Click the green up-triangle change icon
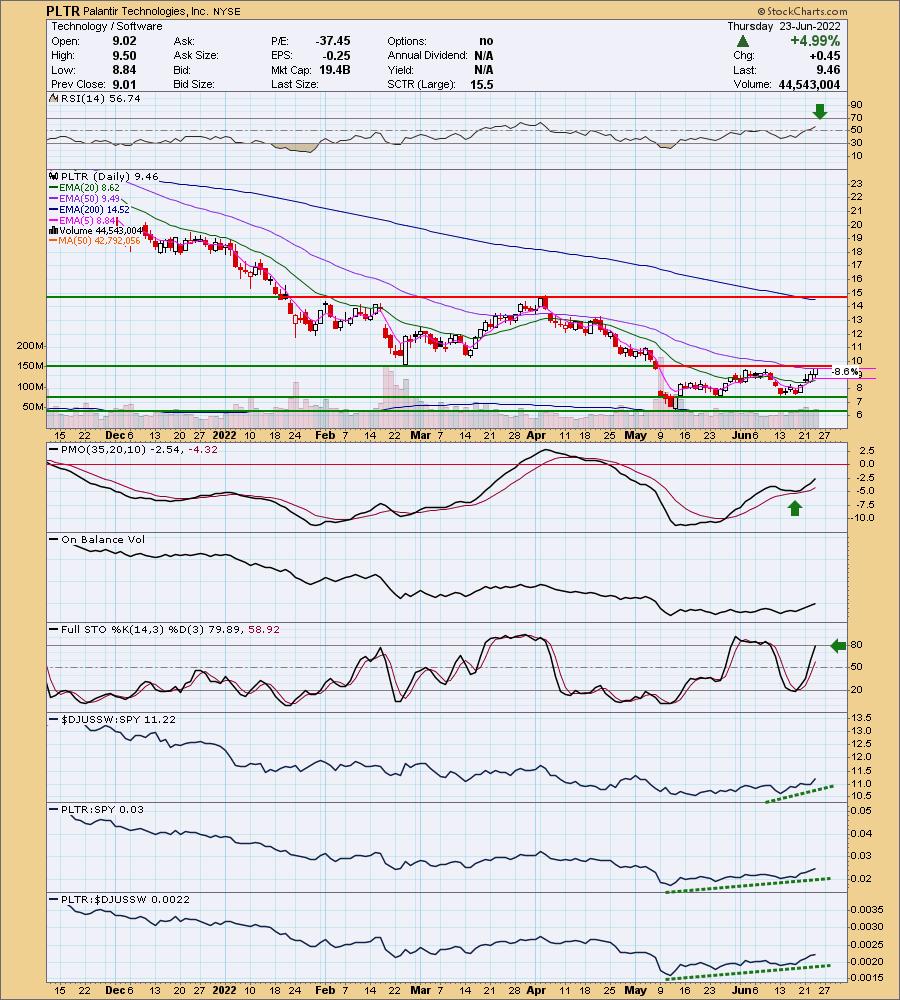Screen dimensions: 900x1000 (743, 41)
